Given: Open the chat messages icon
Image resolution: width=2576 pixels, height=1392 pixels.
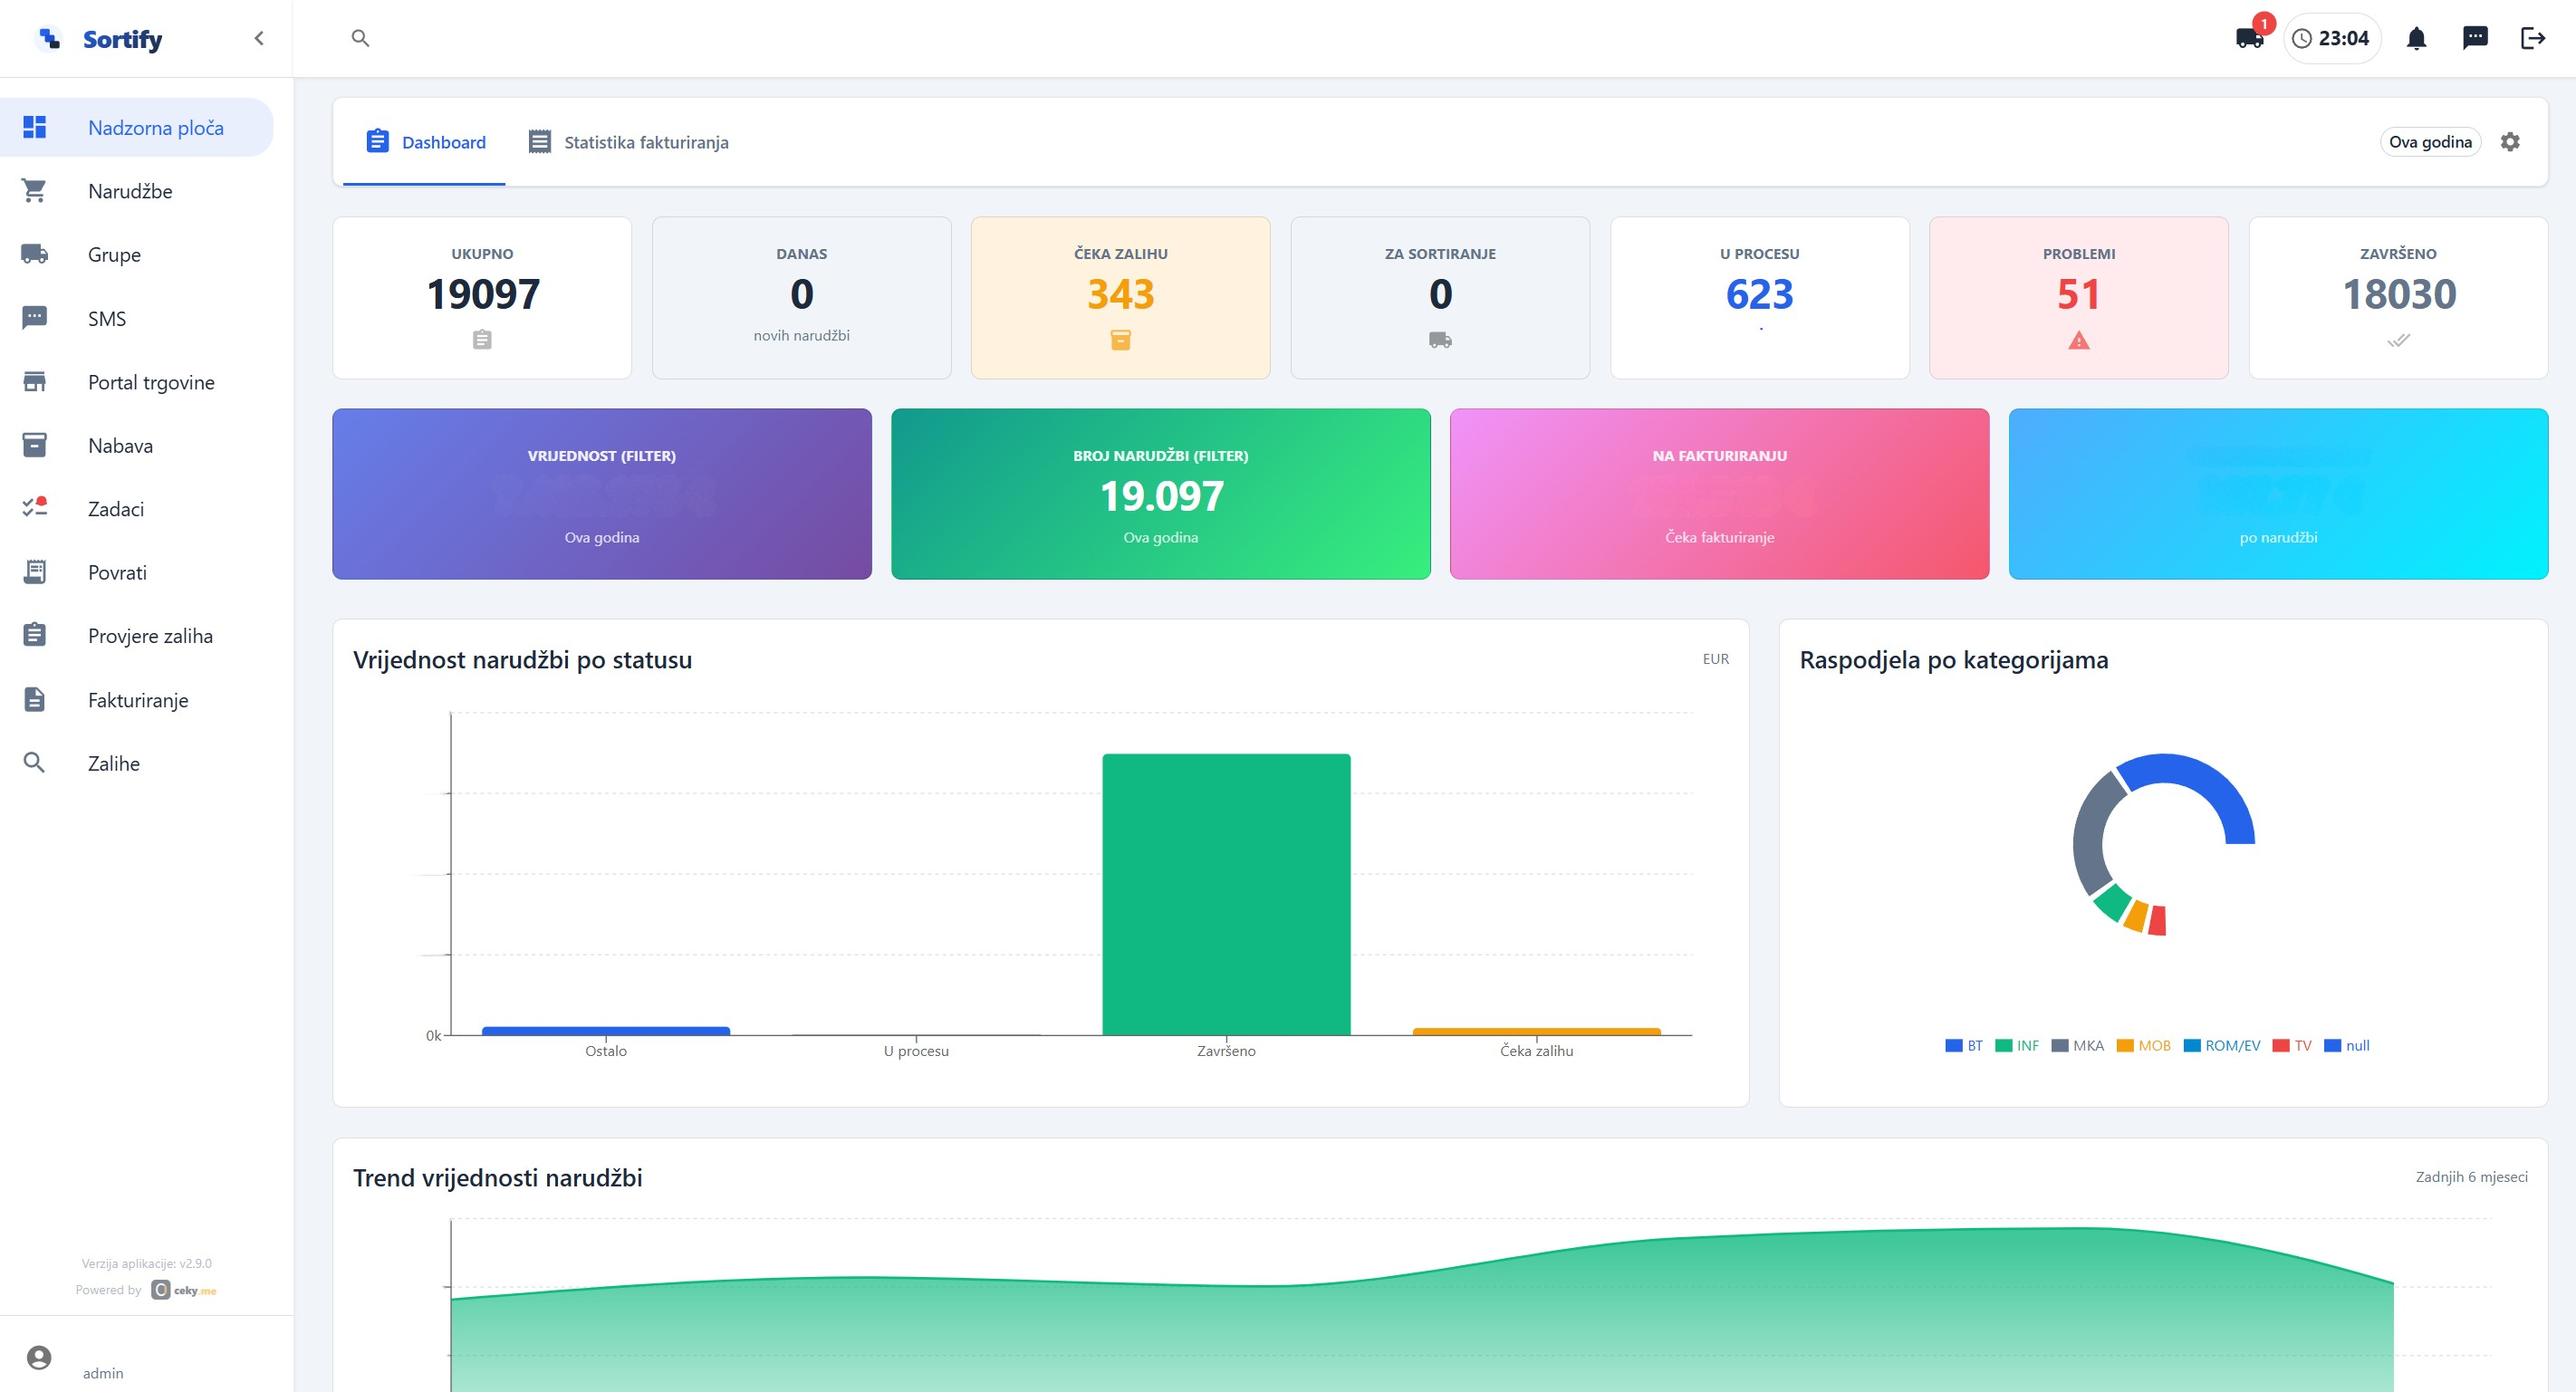Looking at the screenshot, I should [x=2475, y=38].
